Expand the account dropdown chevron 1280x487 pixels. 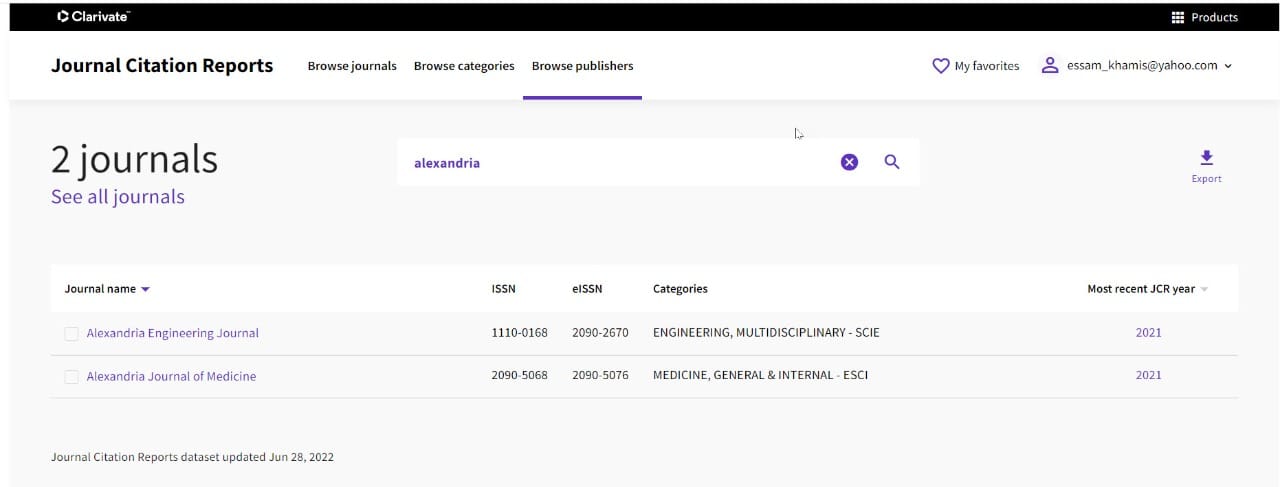1228,66
